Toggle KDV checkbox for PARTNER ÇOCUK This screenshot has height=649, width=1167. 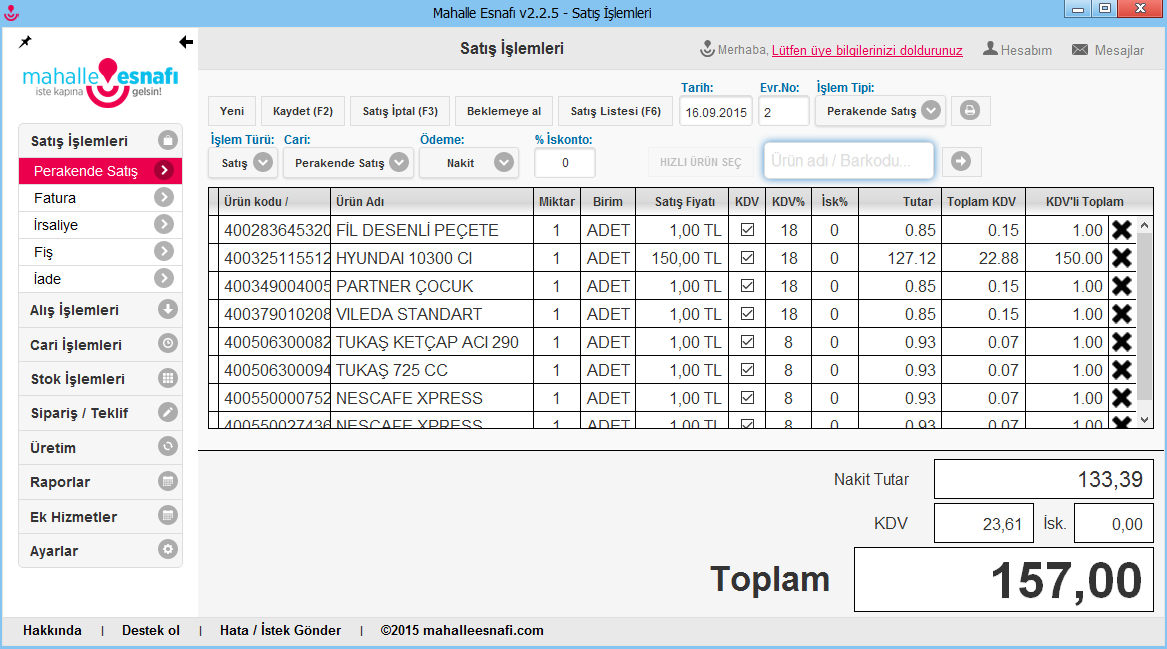click(747, 286)
